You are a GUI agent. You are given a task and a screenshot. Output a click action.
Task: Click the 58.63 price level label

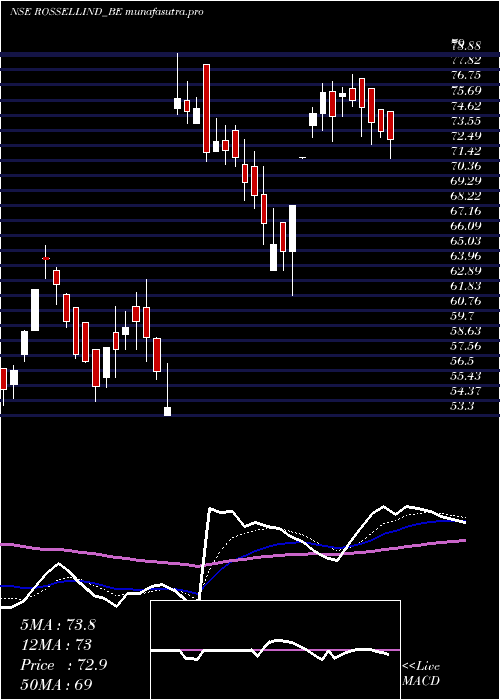click(x=466, y=331)
